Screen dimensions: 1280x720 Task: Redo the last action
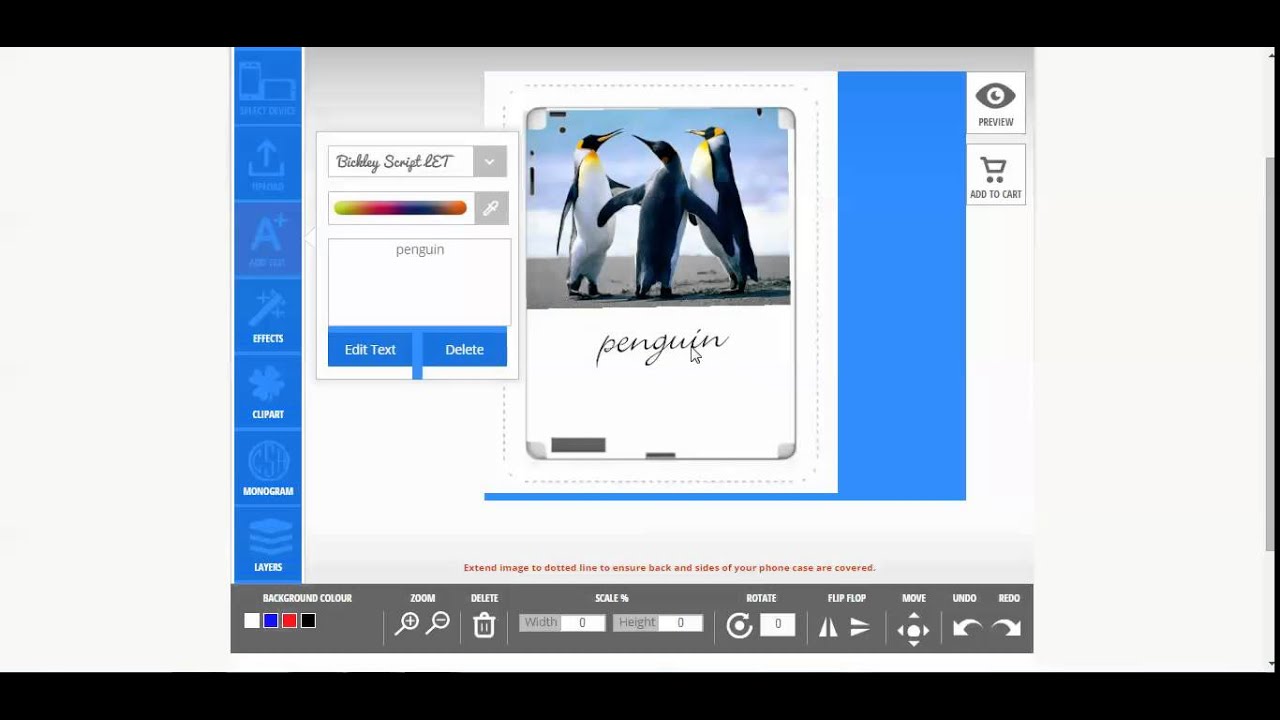[x=1006, y=628]
